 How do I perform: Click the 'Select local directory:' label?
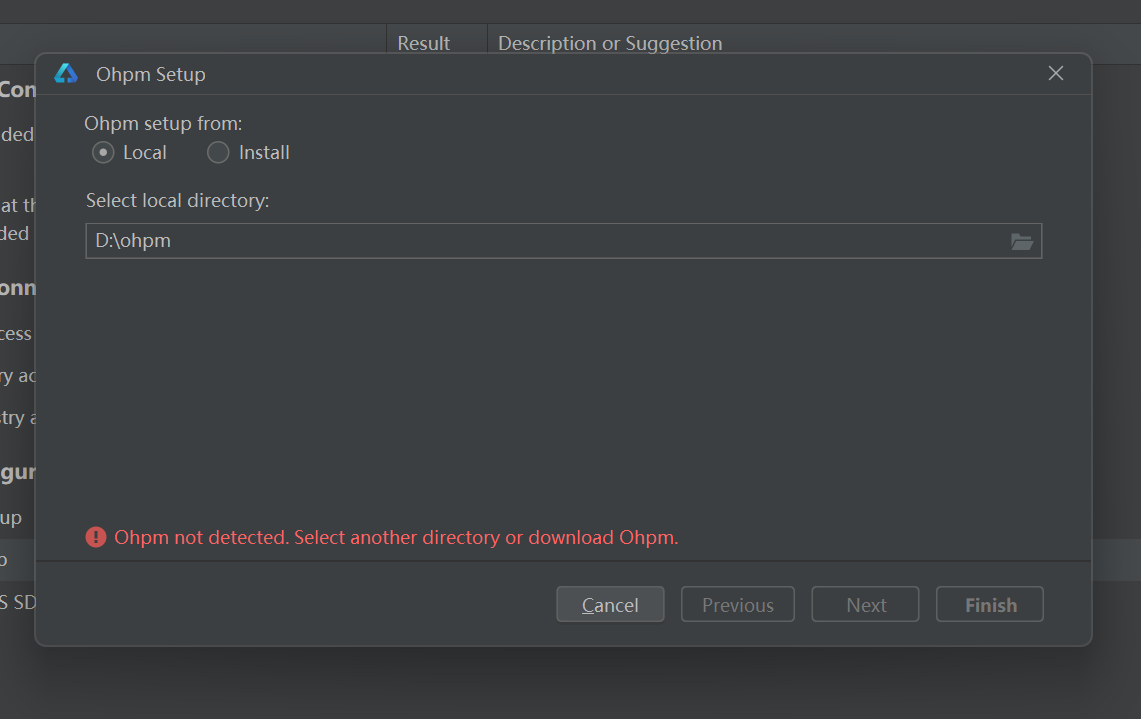click(177, 201)
